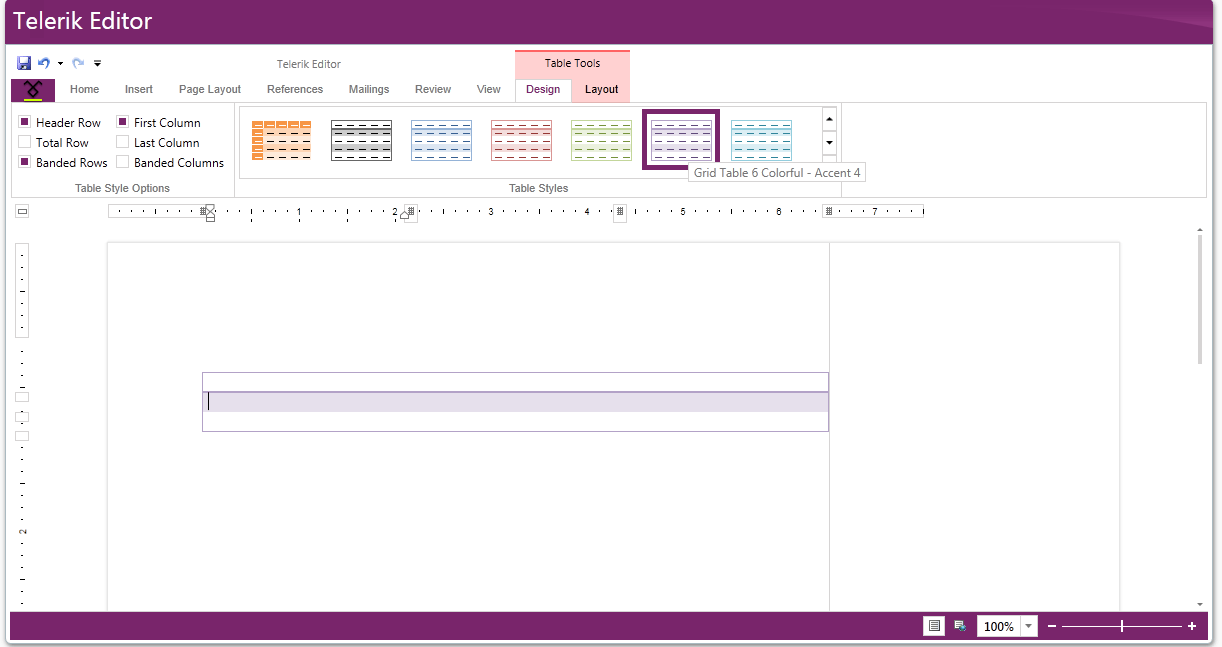
Task: Click the Save icon in quick access toolbar
Action: (24, 62)
